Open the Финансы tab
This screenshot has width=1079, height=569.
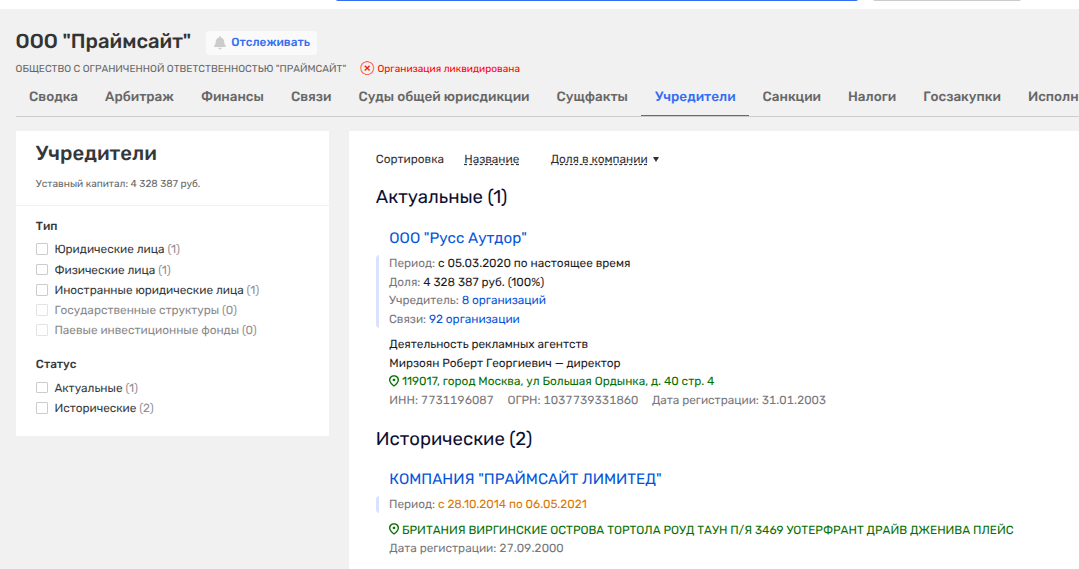232,97
